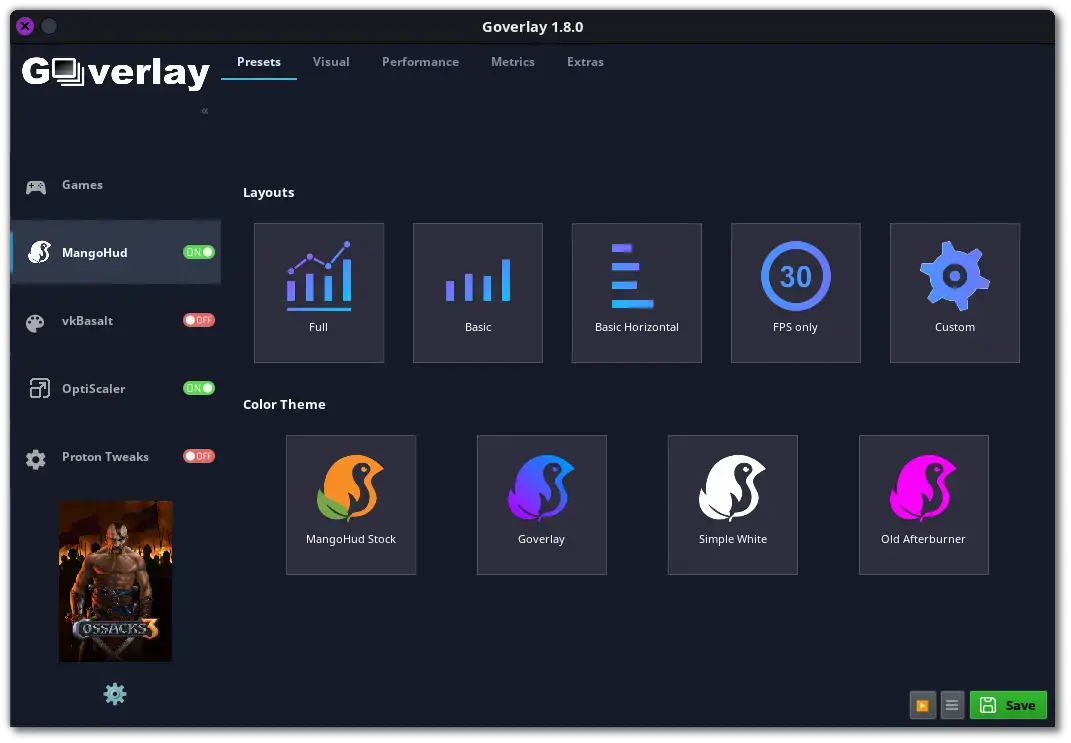Click the green Save button
1071x743 pixels.
click(1008, 705)
